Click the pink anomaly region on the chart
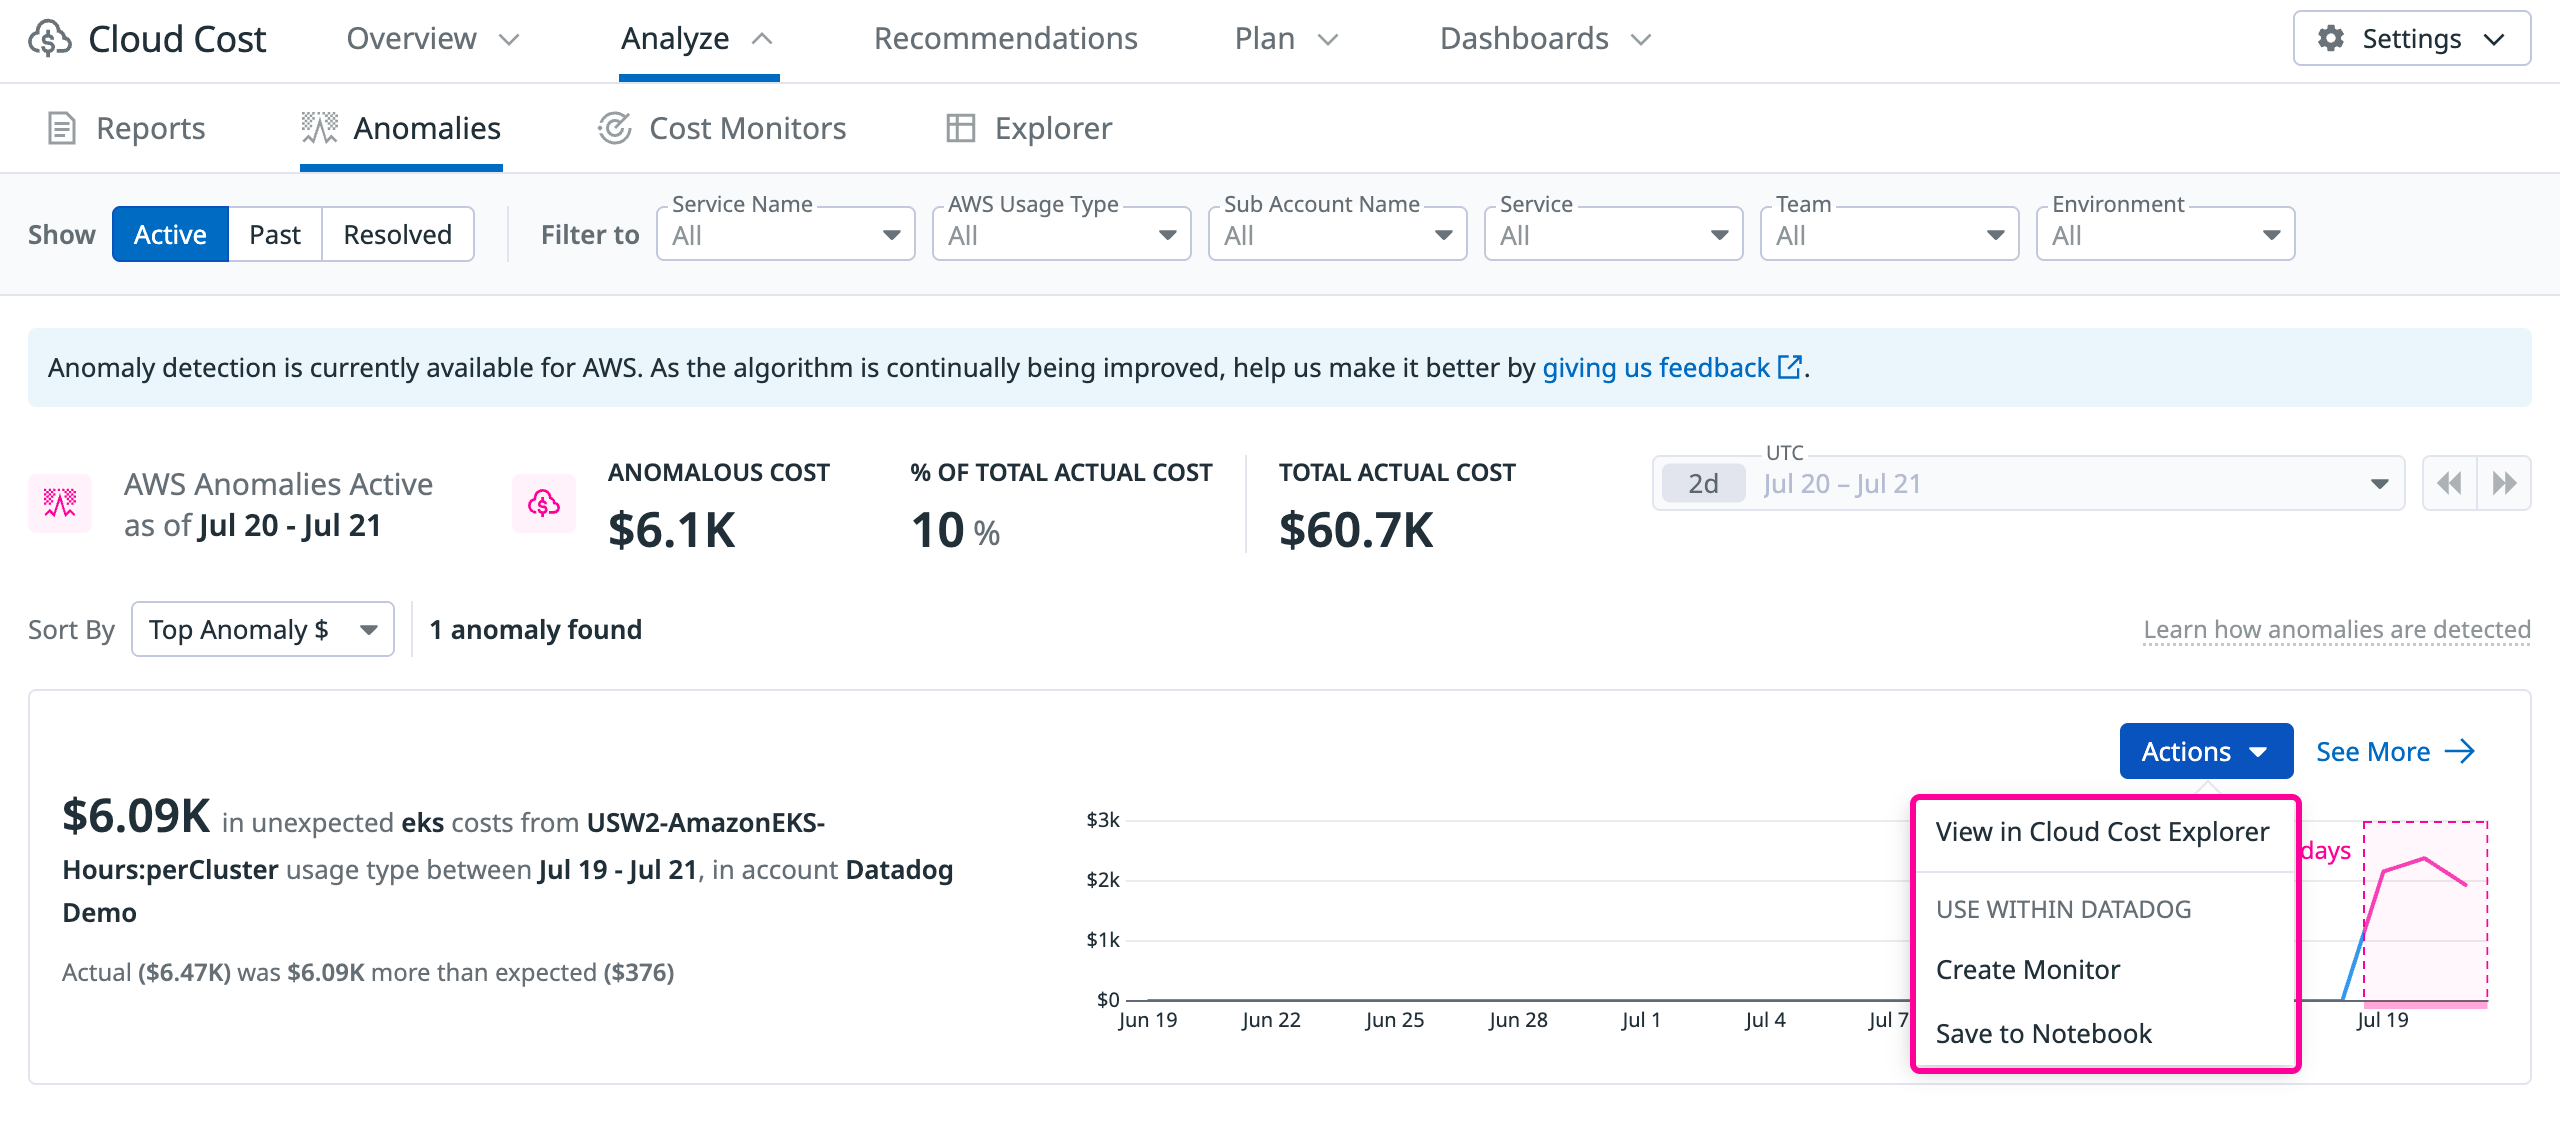The width and height of the screenshot is (2560, 1128). pos(2425,910)
